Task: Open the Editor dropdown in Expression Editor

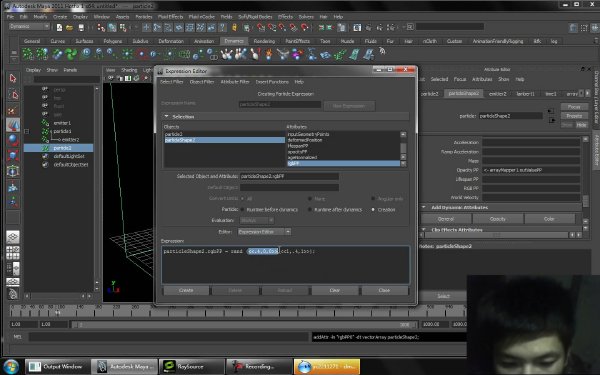Action: [264, 232]
